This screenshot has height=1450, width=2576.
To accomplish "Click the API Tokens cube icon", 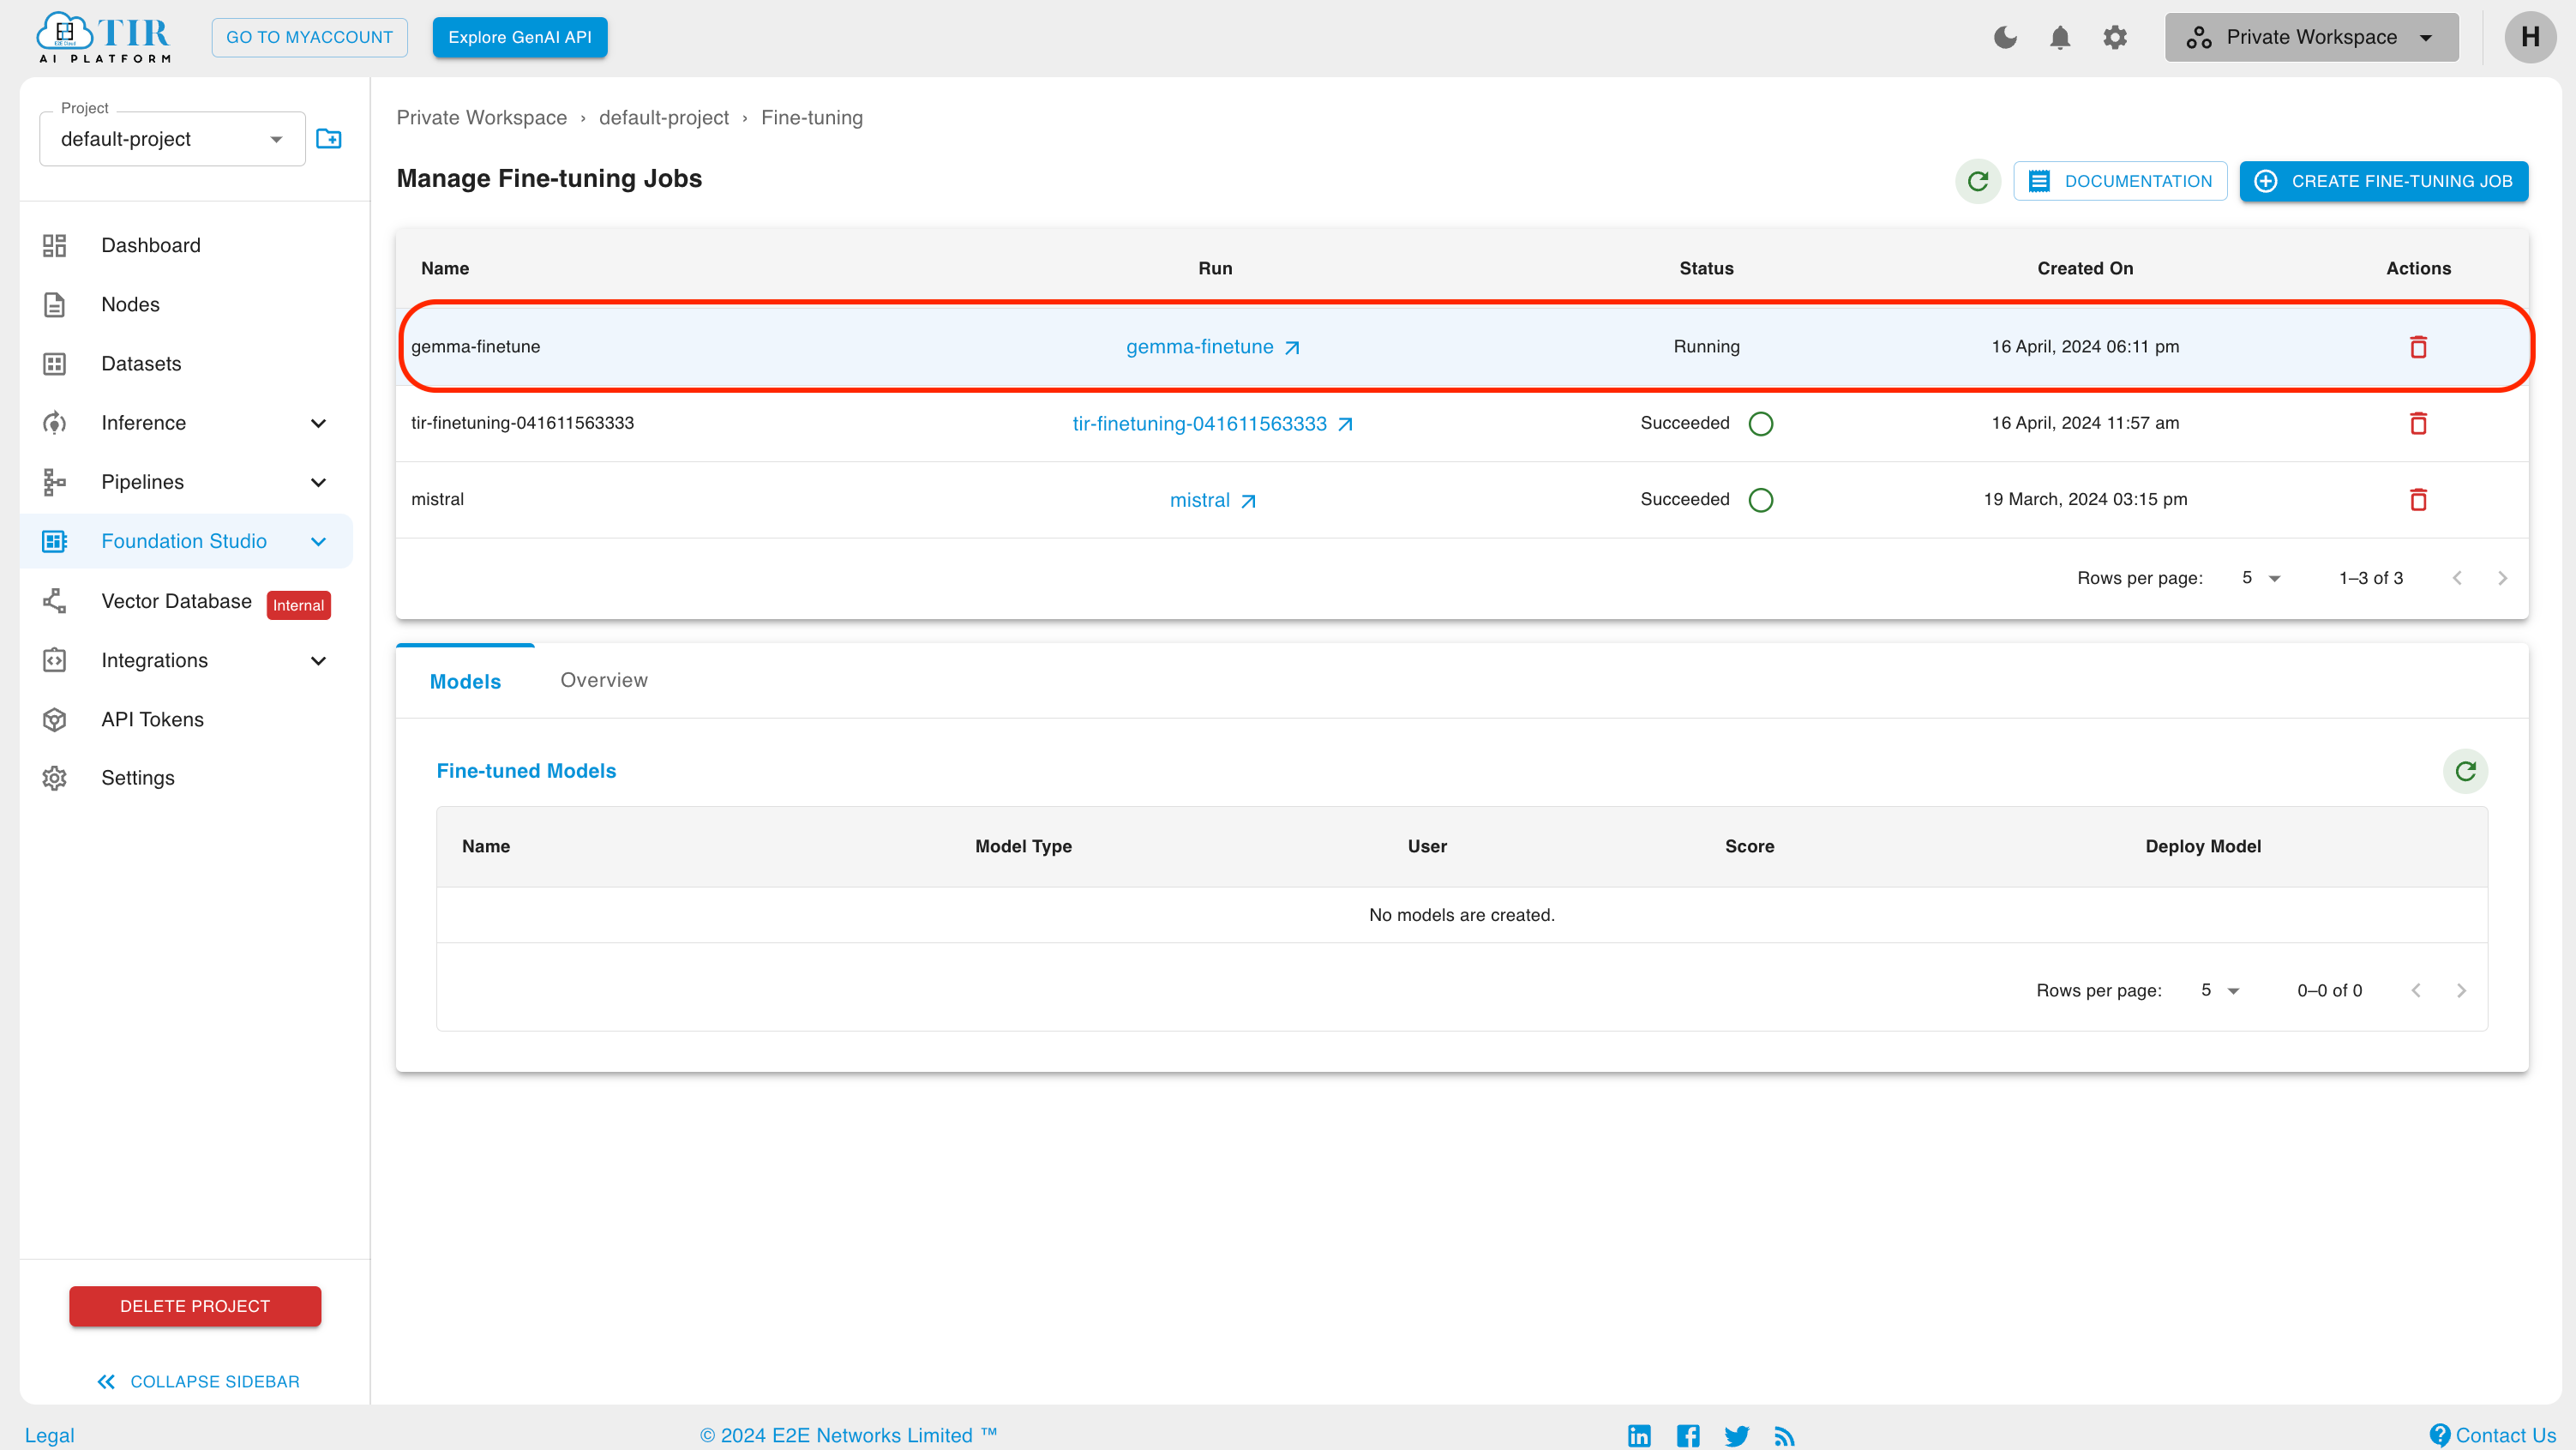I will [x=54, y=719].
